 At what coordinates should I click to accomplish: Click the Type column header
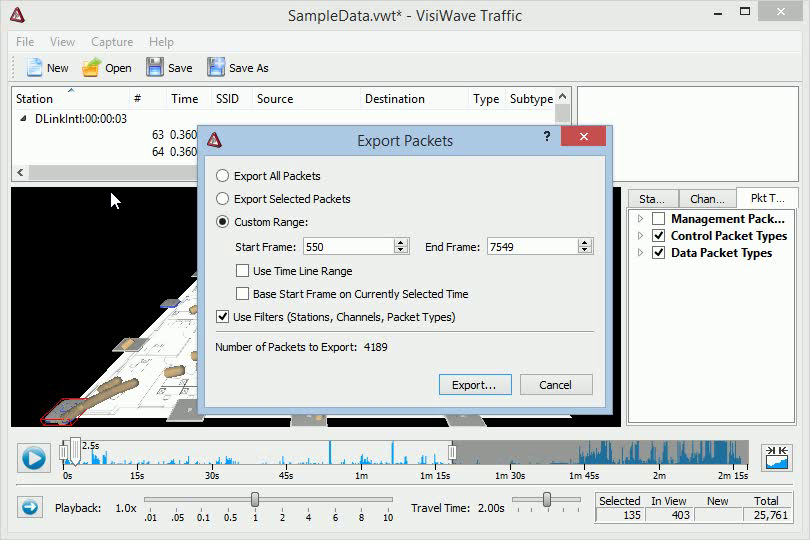(486, 99)
